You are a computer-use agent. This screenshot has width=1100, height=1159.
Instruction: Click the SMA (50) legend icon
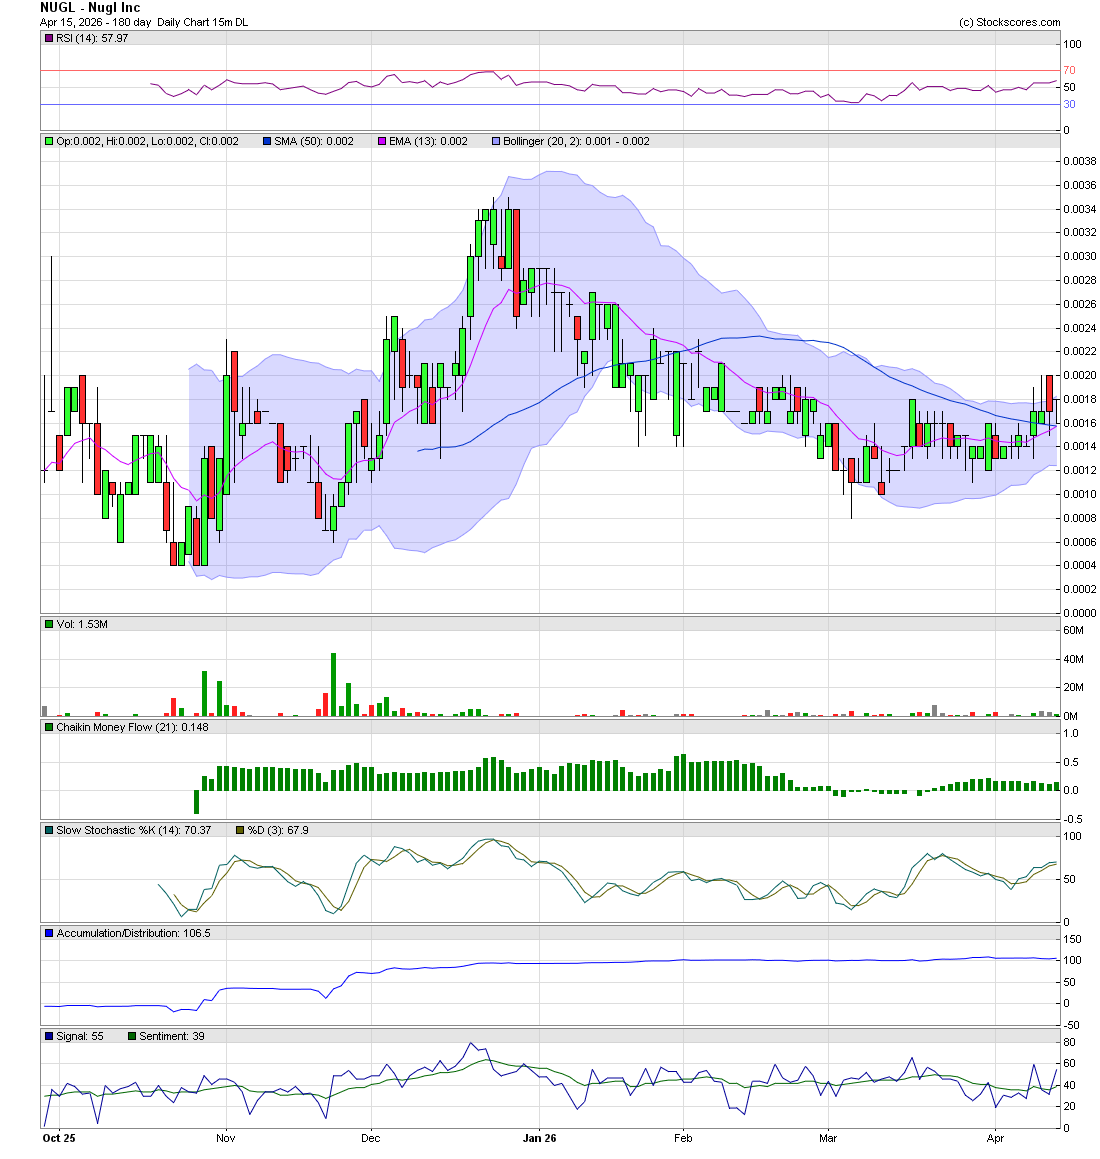pos(265,141)
